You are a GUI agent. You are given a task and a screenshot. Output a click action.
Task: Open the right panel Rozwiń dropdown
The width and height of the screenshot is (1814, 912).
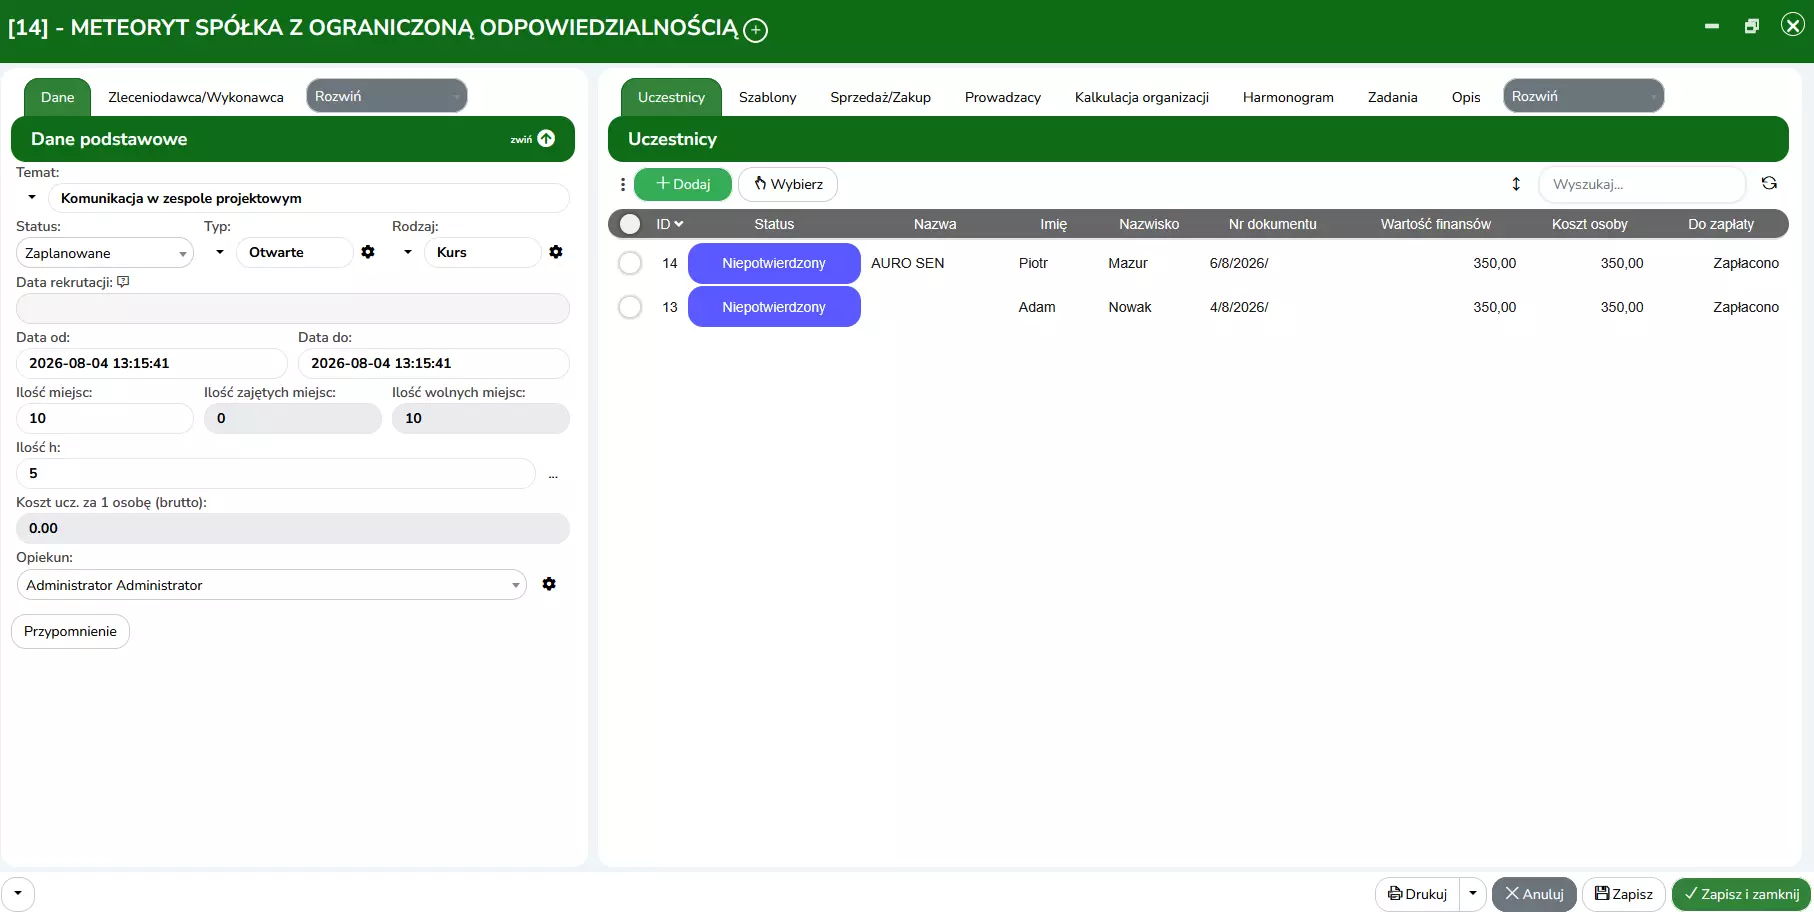1584,96
